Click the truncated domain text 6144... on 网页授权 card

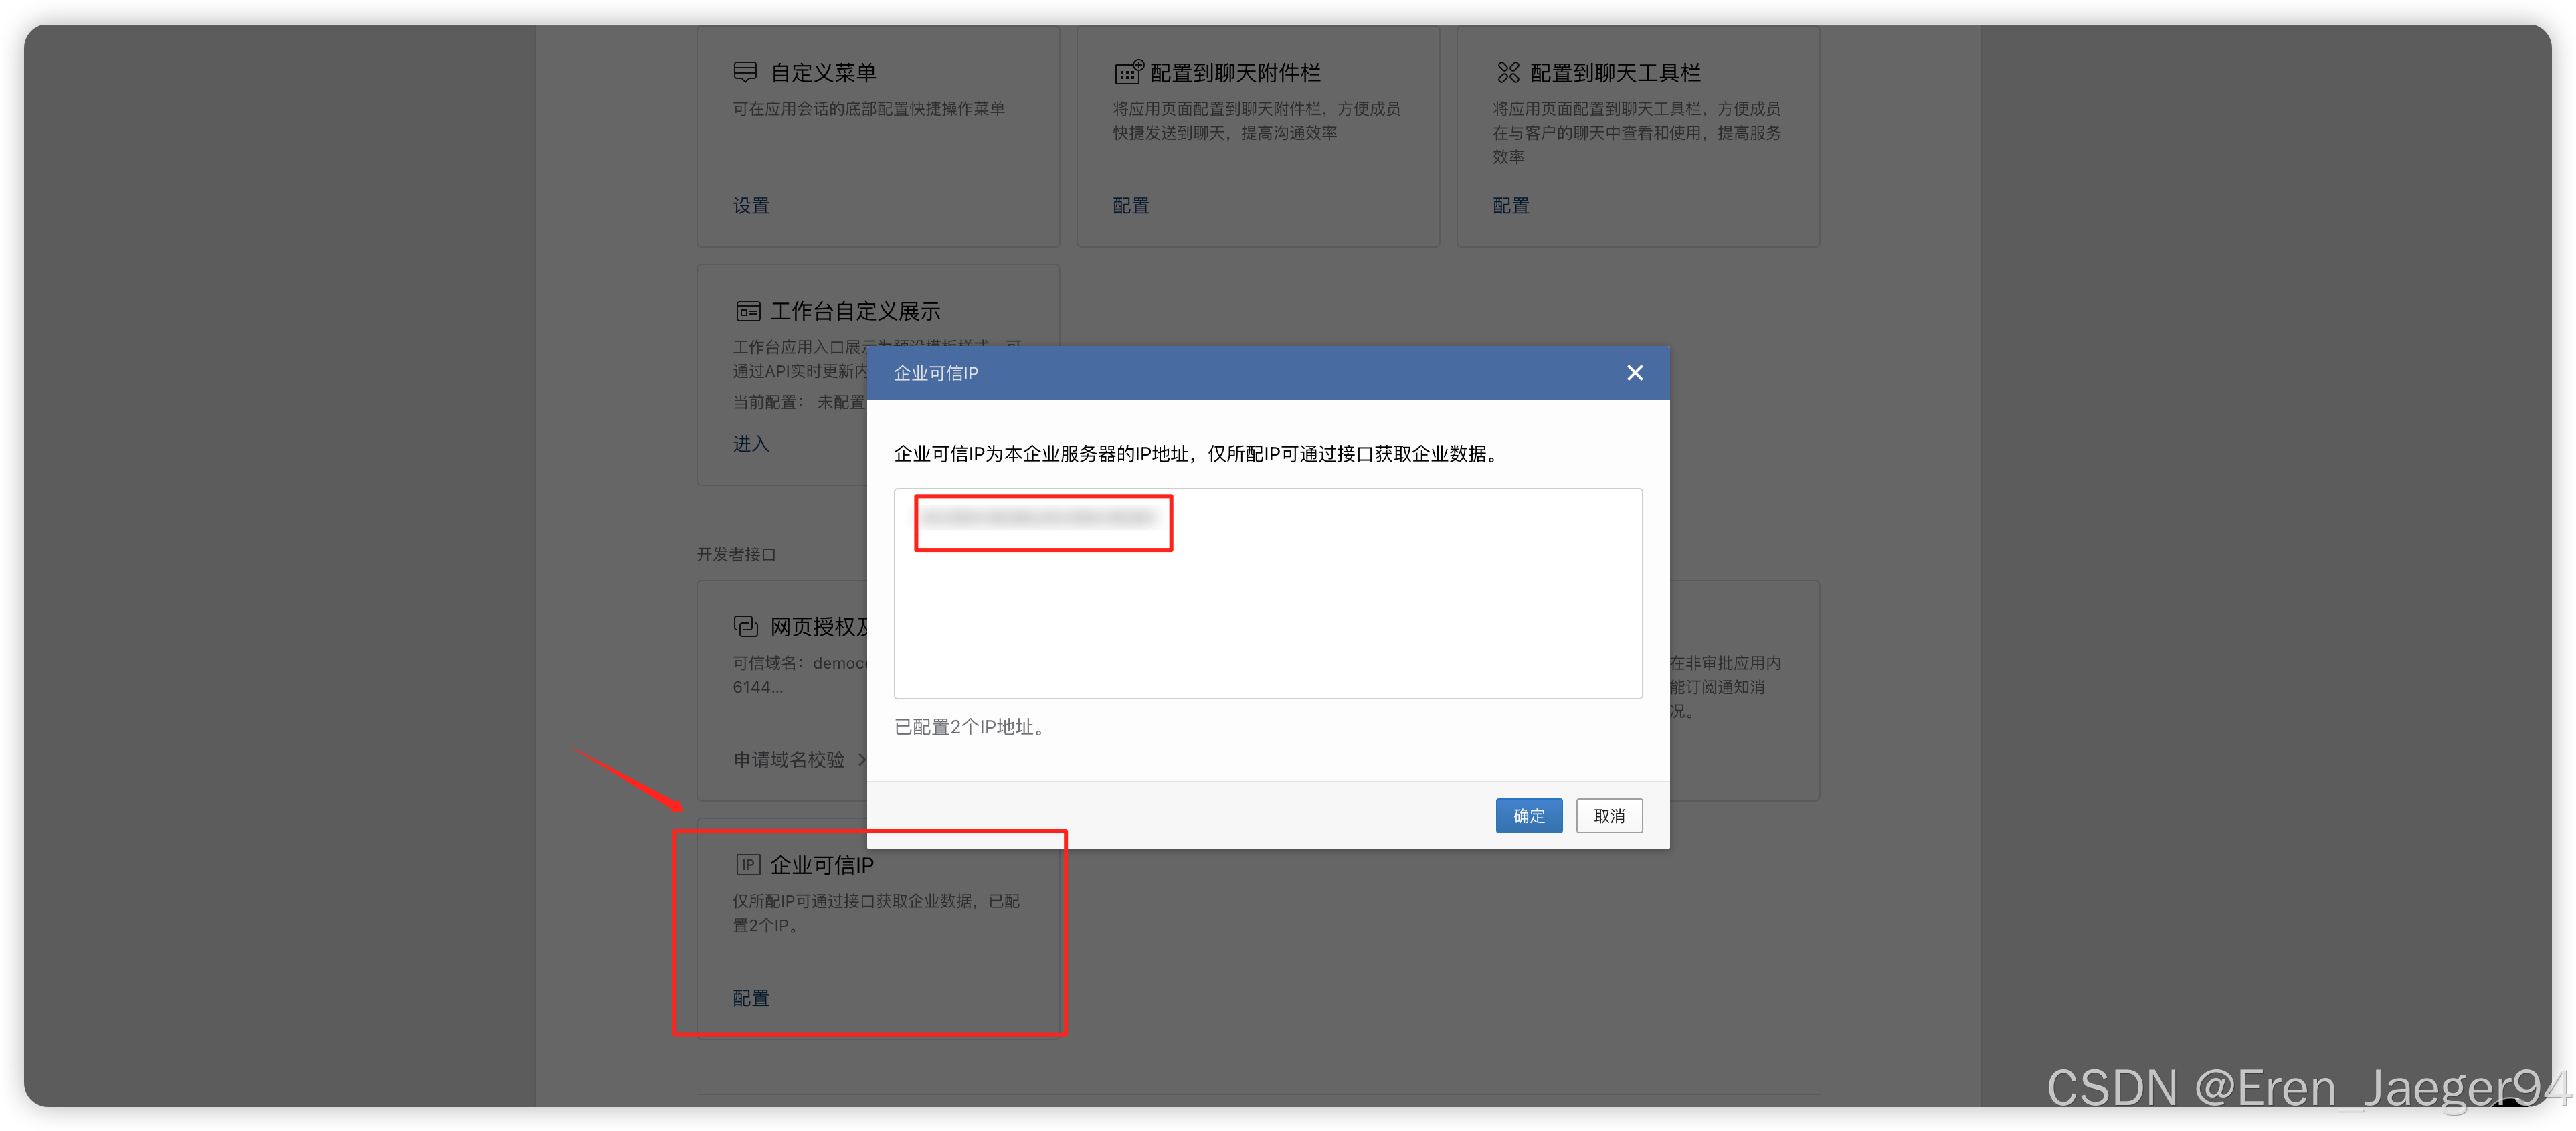(x=756, y=686)
